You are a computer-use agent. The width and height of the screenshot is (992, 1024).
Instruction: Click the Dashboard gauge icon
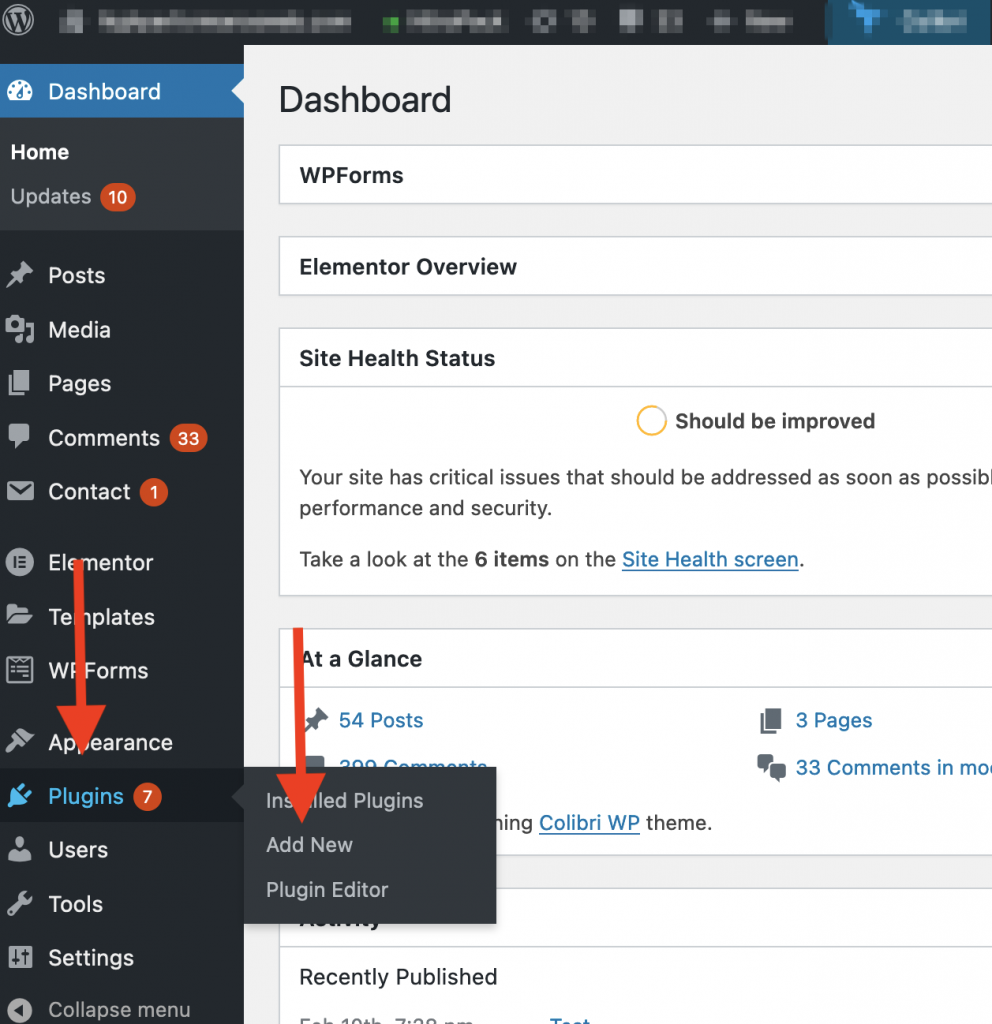20,91
